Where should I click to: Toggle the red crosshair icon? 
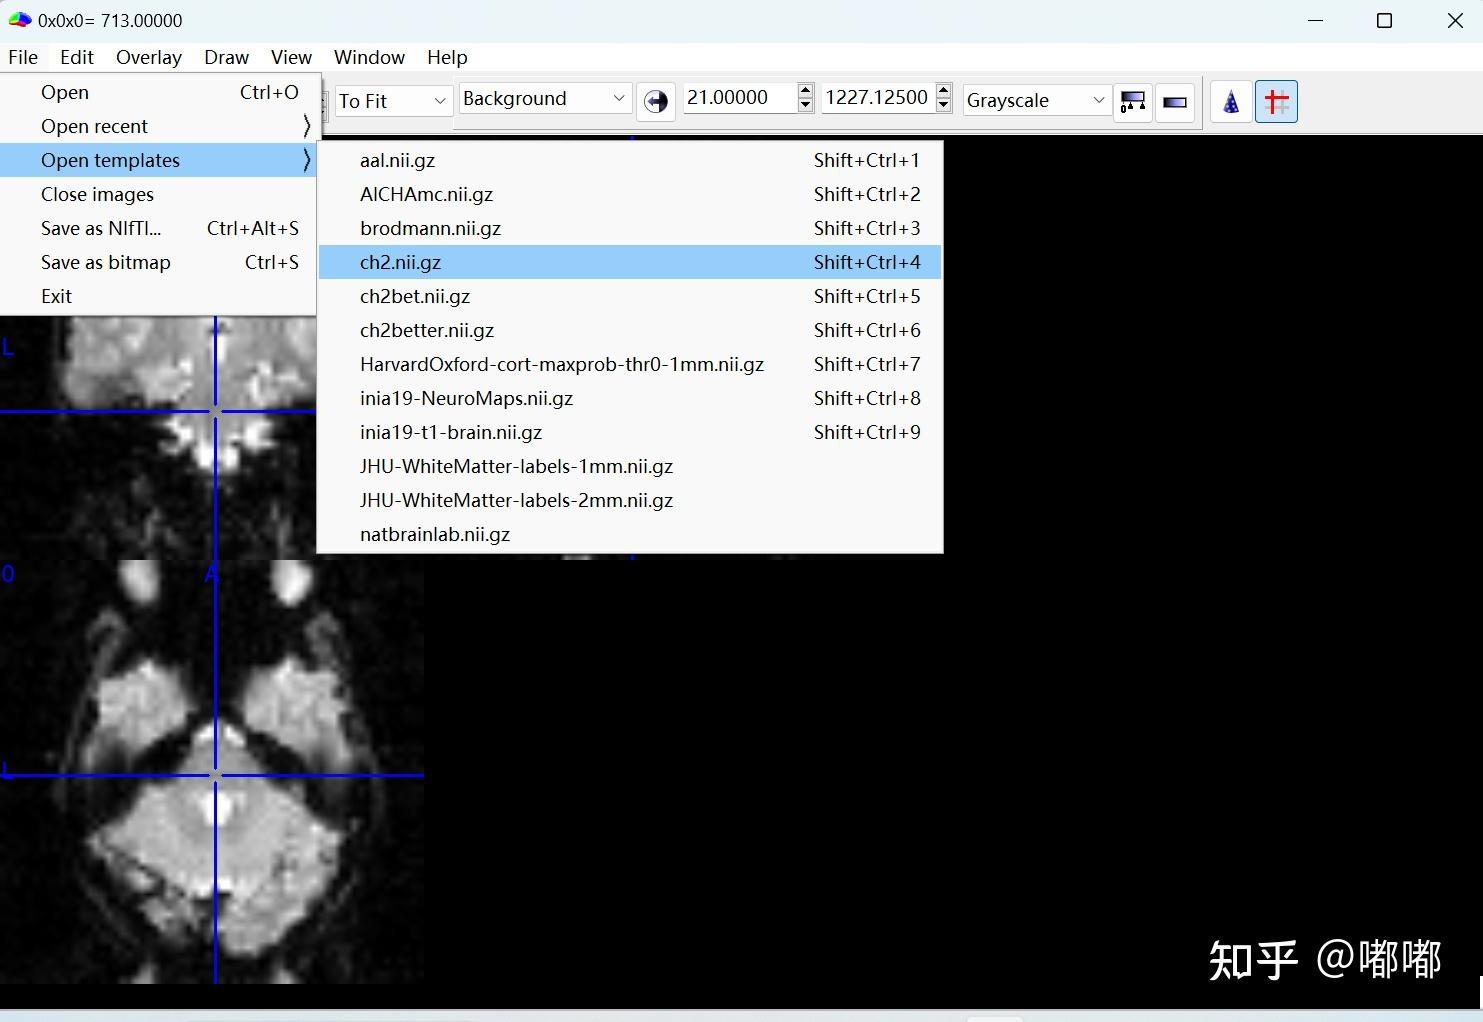coord(1277,101)
